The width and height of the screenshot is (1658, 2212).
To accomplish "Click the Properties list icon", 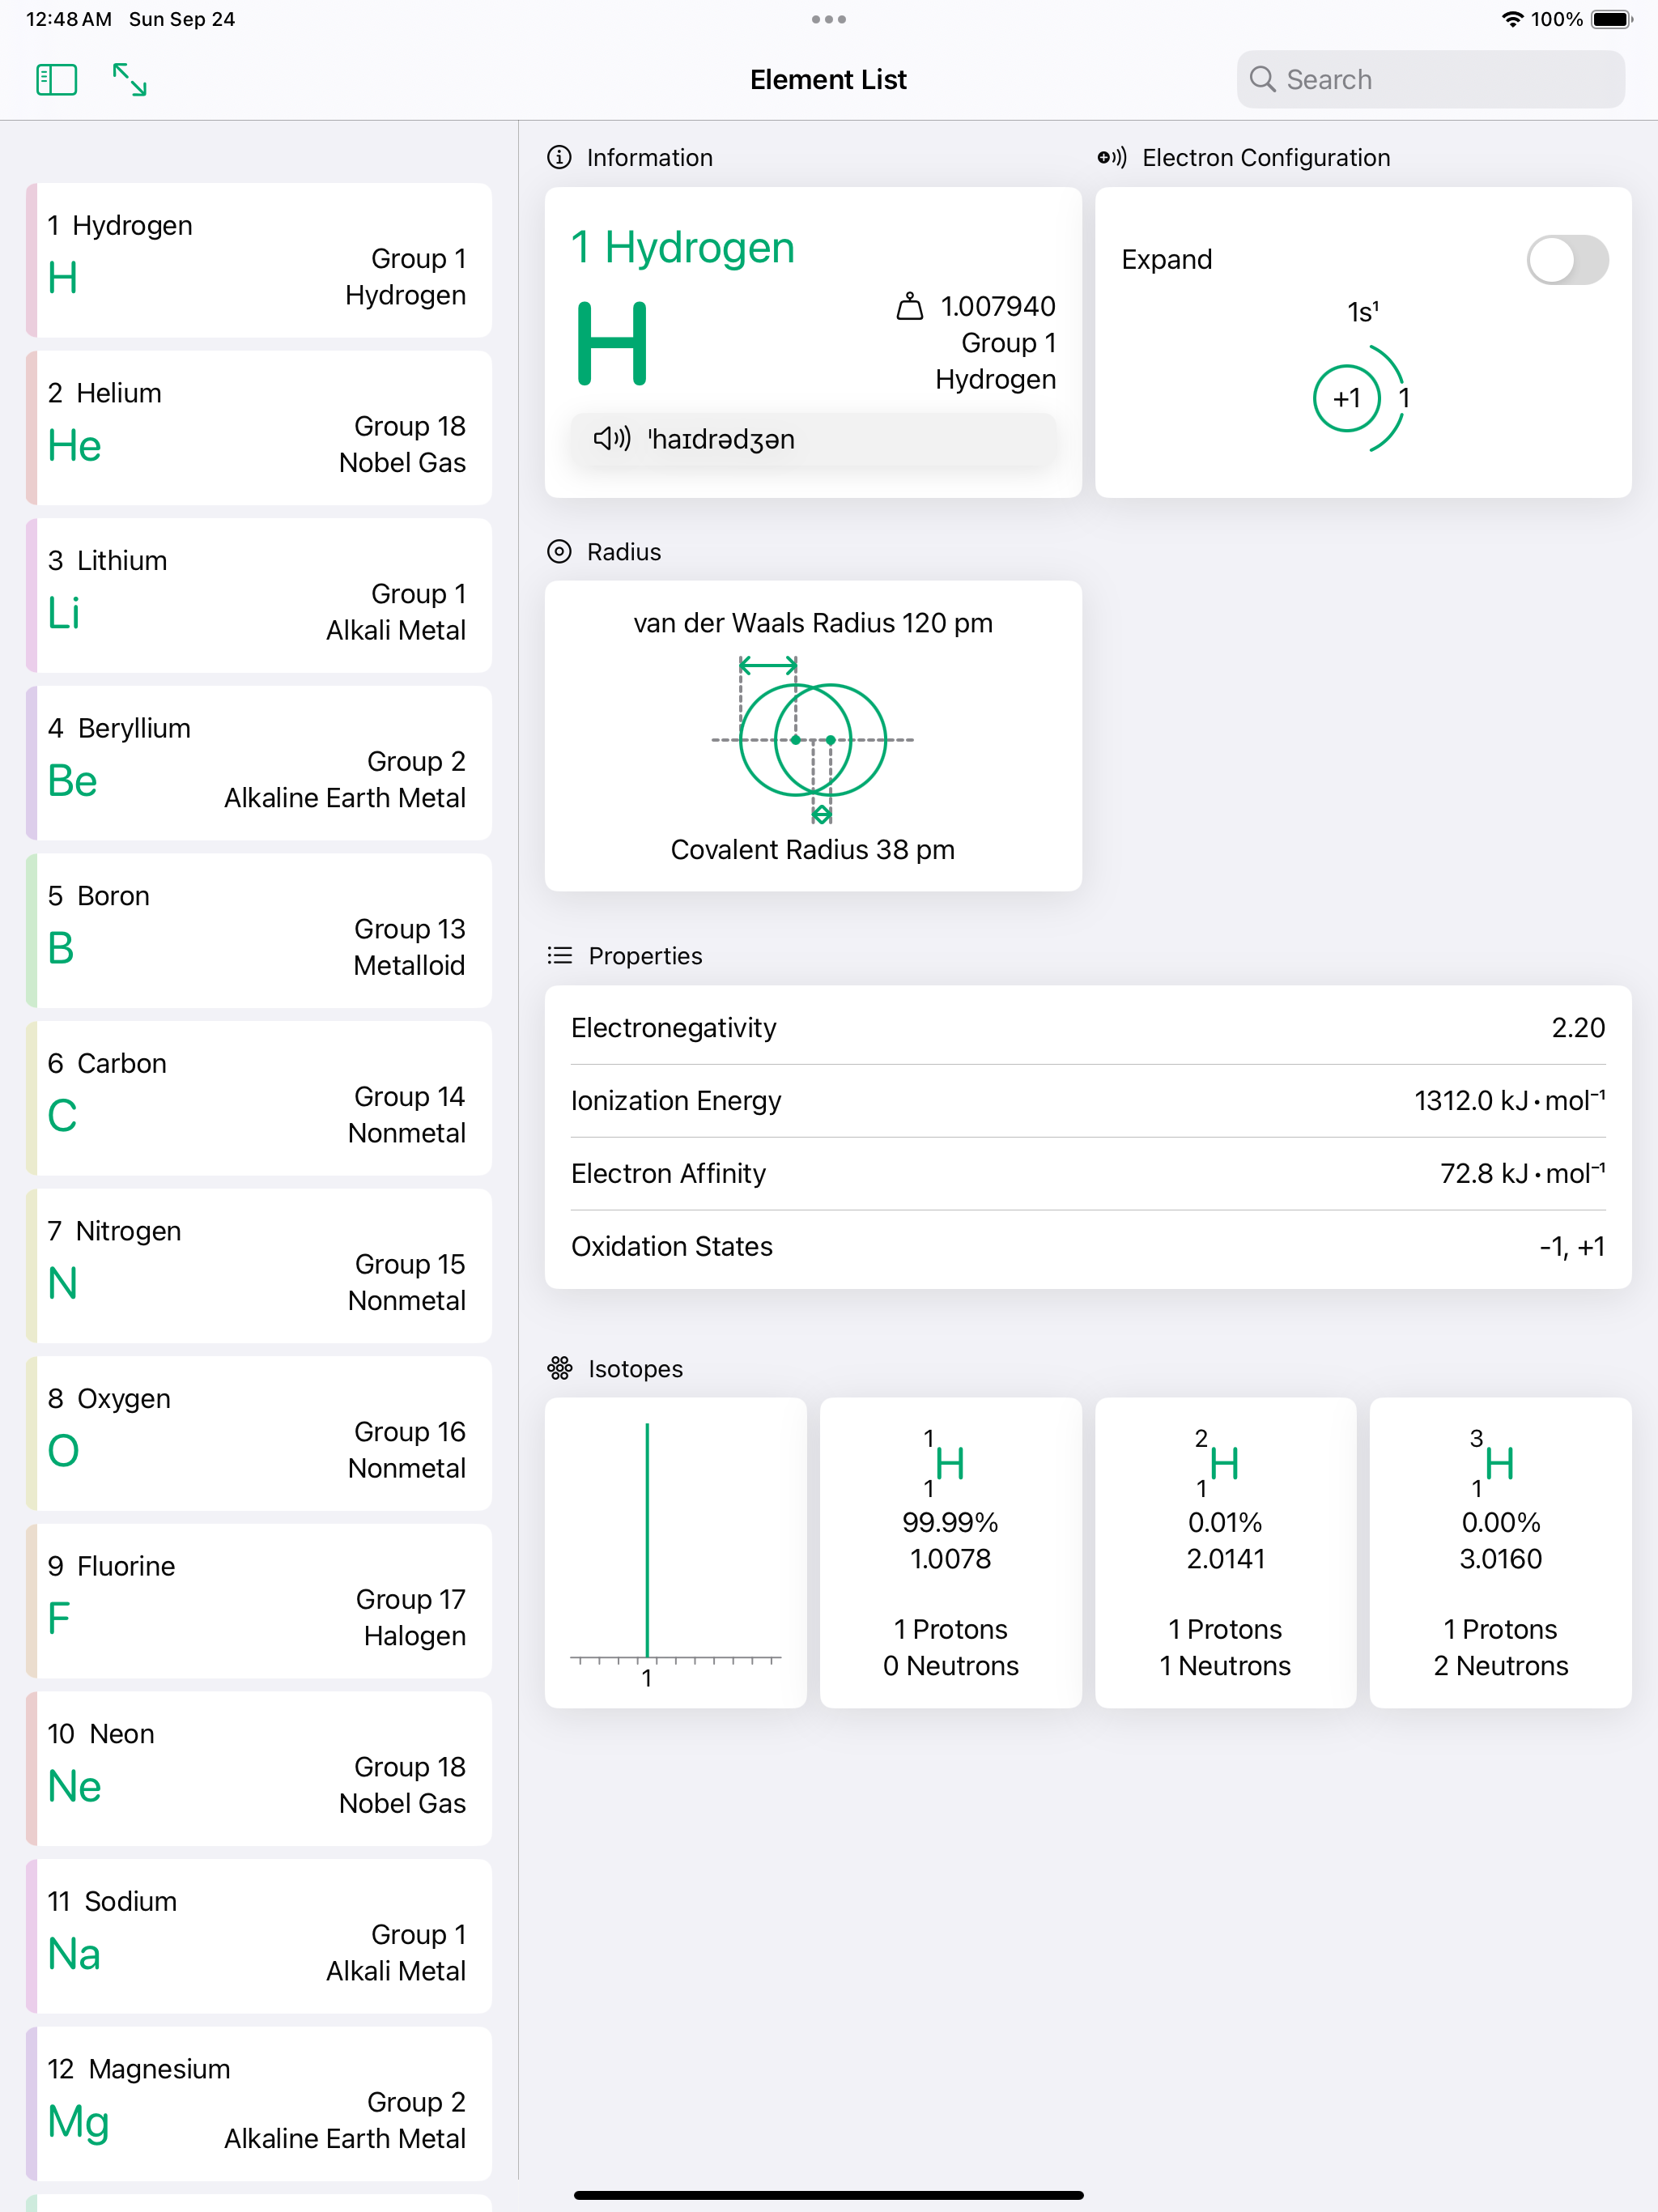I will click(560, 956).
